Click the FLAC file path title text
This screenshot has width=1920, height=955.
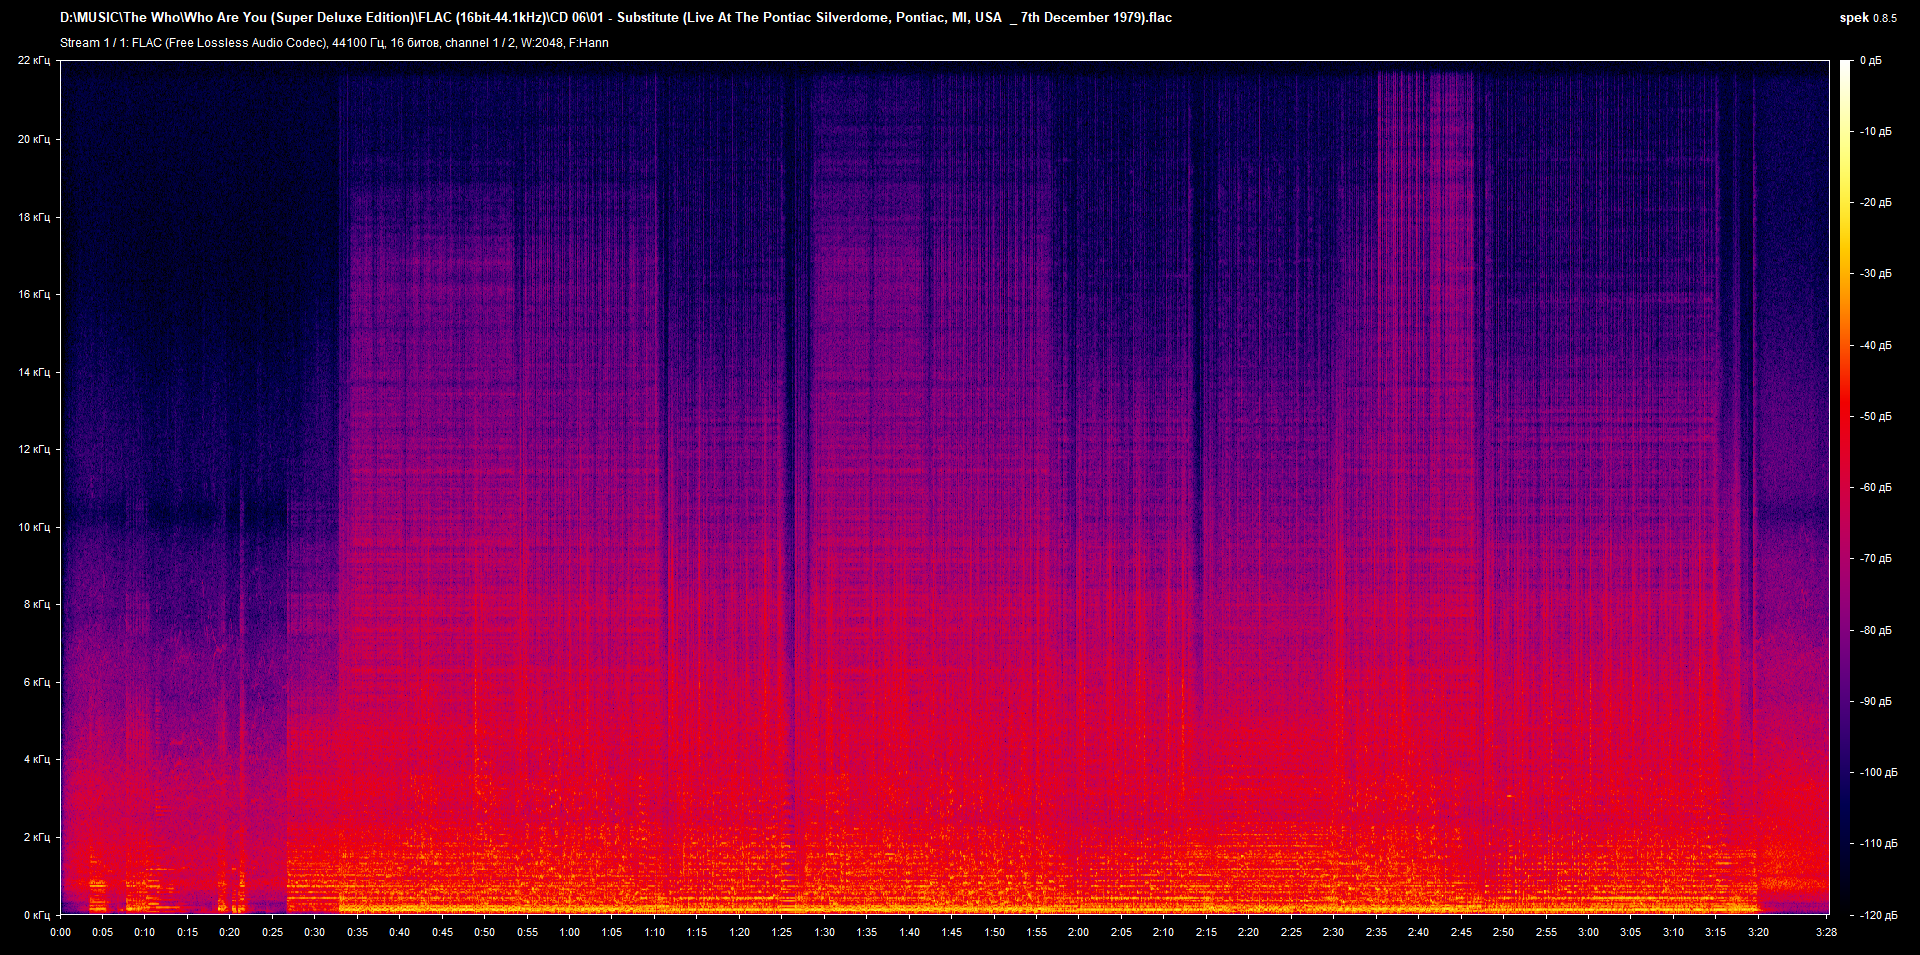(x=615, y=17)
